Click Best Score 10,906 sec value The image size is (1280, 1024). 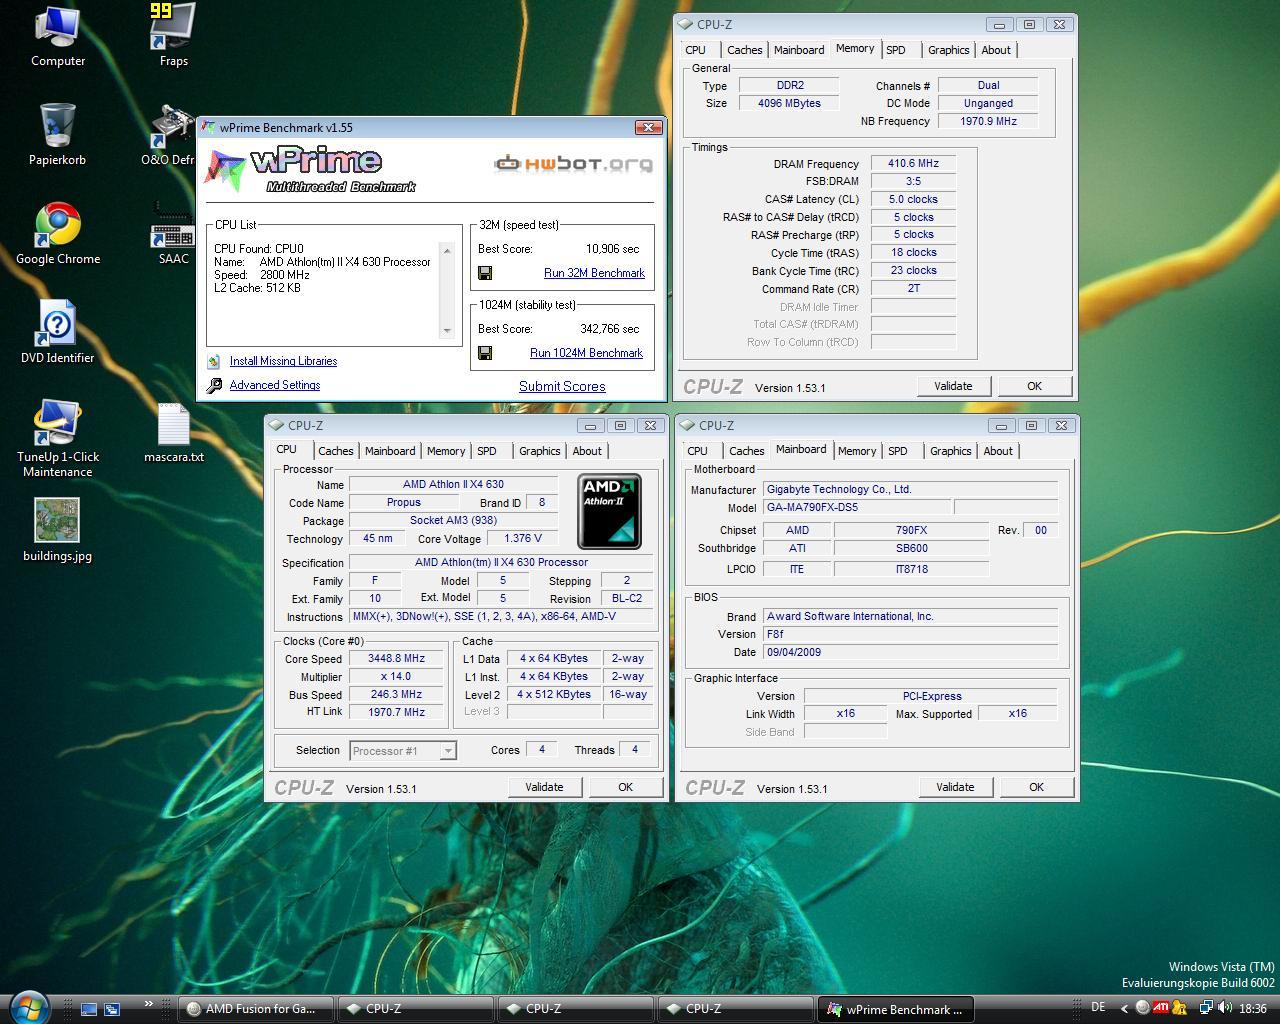click(612, 249)
